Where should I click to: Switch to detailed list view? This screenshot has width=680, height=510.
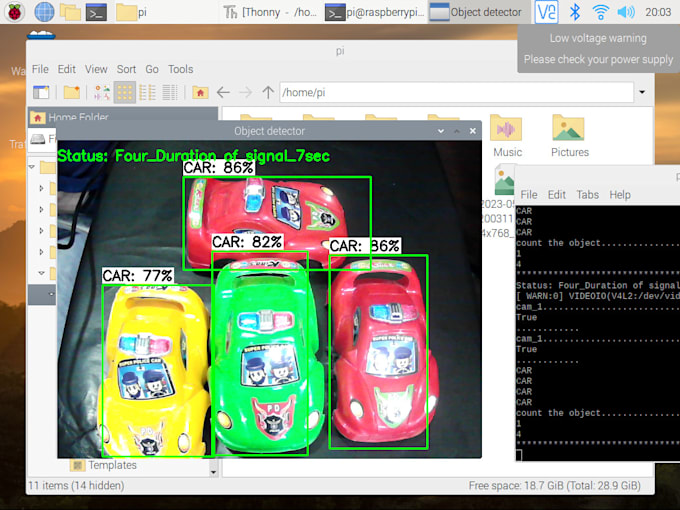coord(170,92)
